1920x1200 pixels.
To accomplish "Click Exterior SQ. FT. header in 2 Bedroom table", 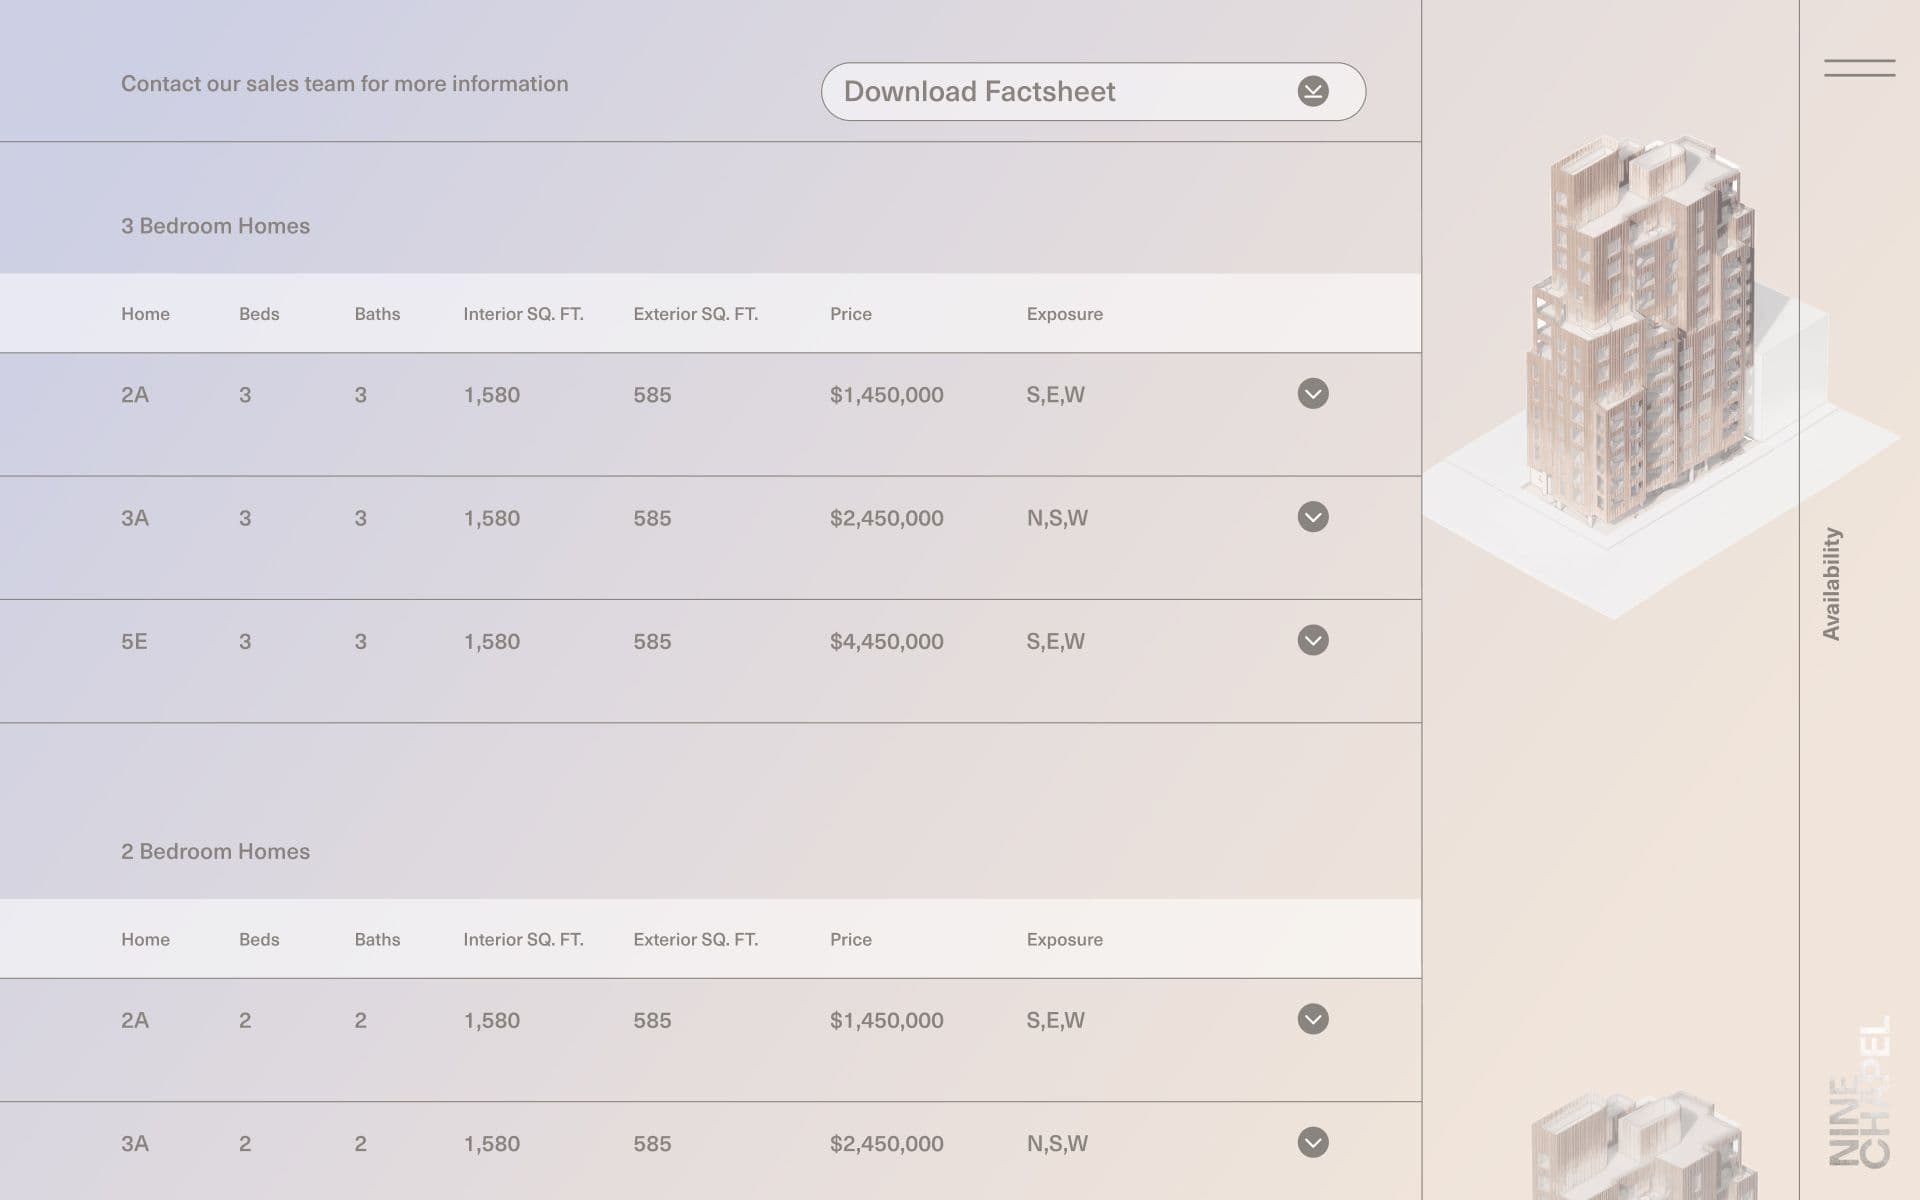I will (x=695, y=940).
